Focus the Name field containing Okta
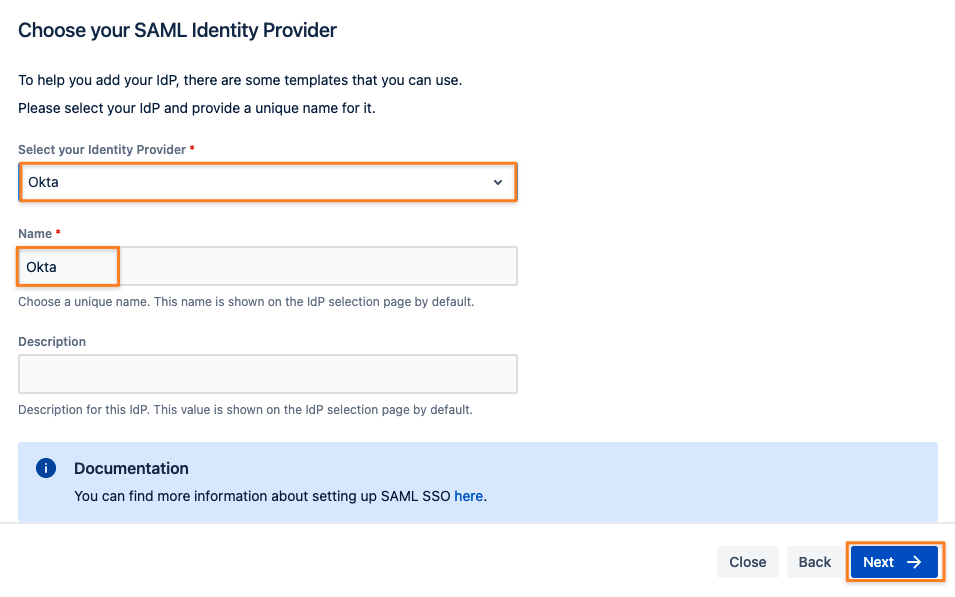Screen dimensions: 955x597 (x=268, y=266)
